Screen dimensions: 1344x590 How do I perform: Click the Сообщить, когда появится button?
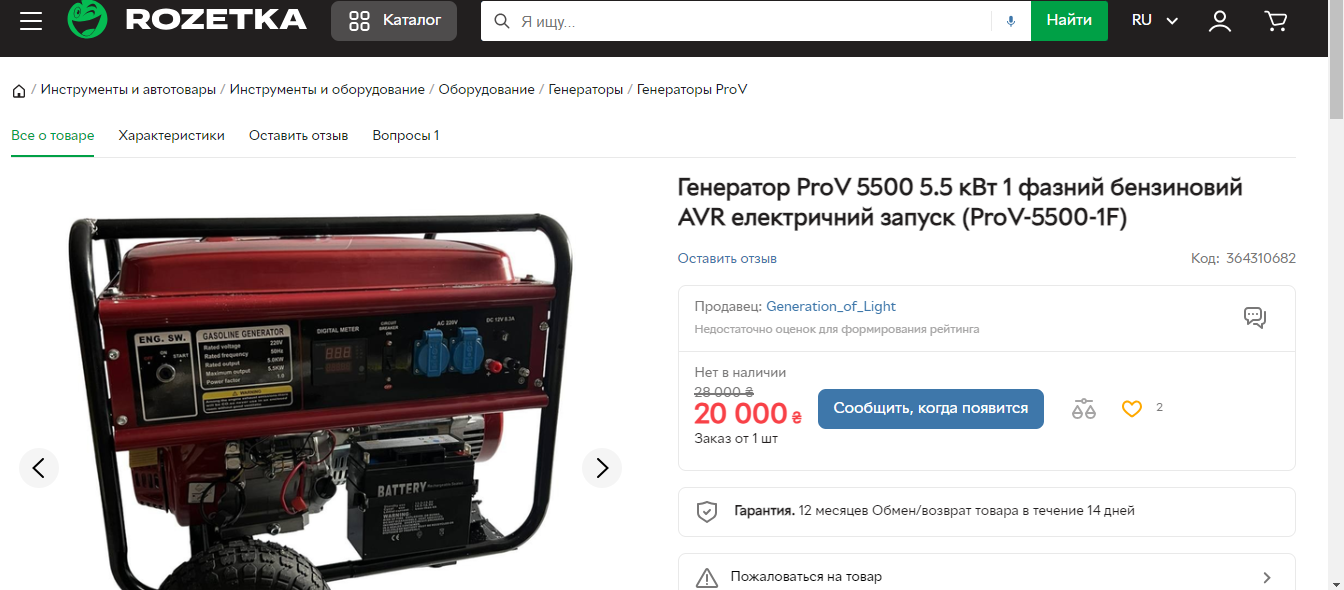click(x=930, y=408)
